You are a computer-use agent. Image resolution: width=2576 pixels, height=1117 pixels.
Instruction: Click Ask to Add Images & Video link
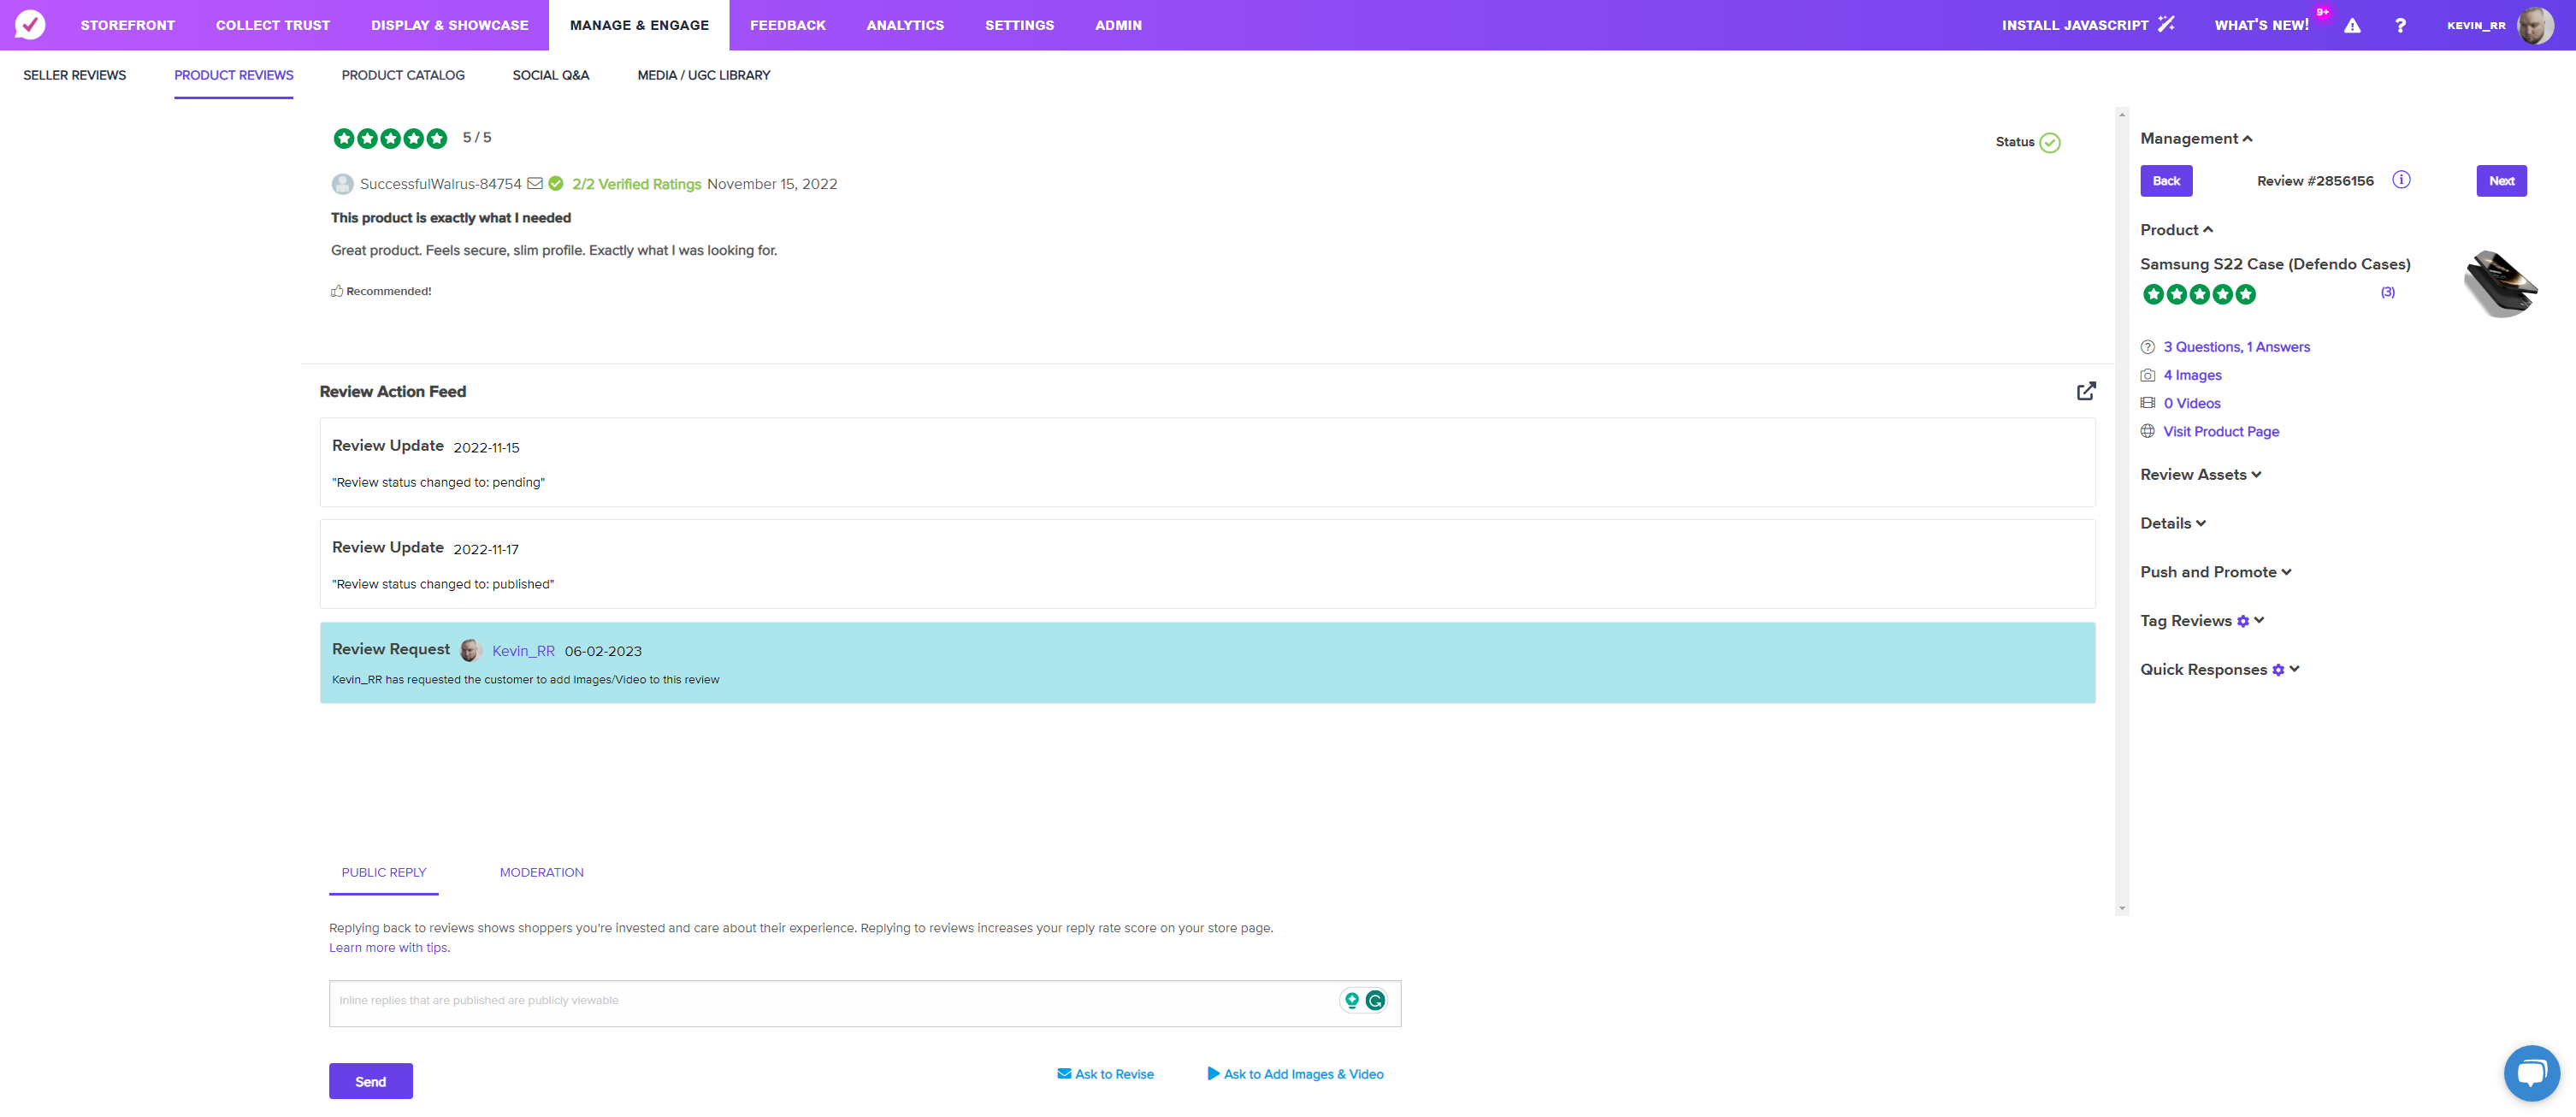1295,1074
